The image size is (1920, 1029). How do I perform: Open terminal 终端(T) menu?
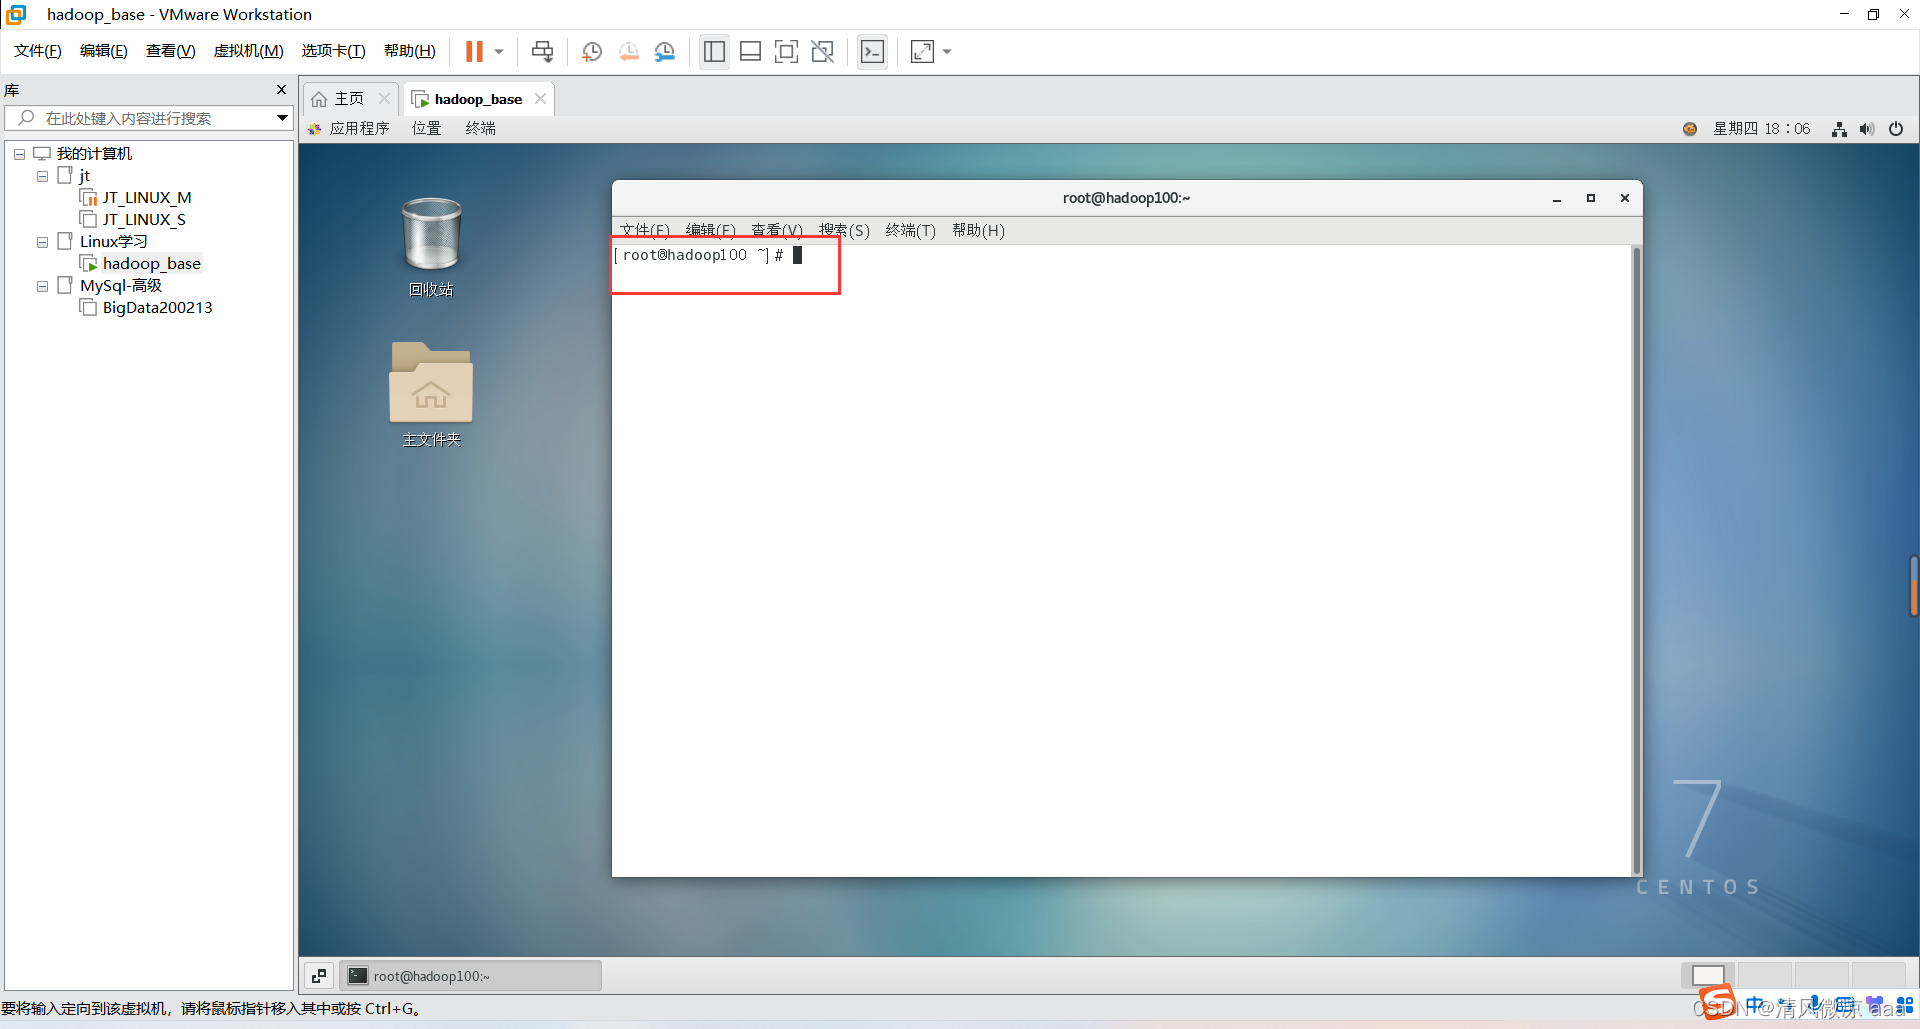click(911, 231)
